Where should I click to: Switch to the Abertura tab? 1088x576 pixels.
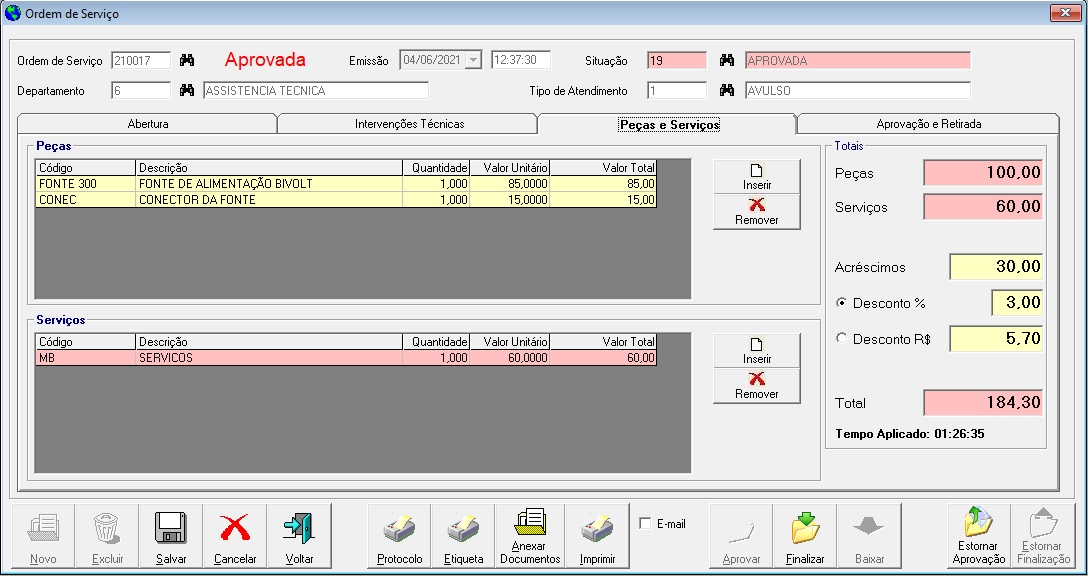tap(147, 124)
